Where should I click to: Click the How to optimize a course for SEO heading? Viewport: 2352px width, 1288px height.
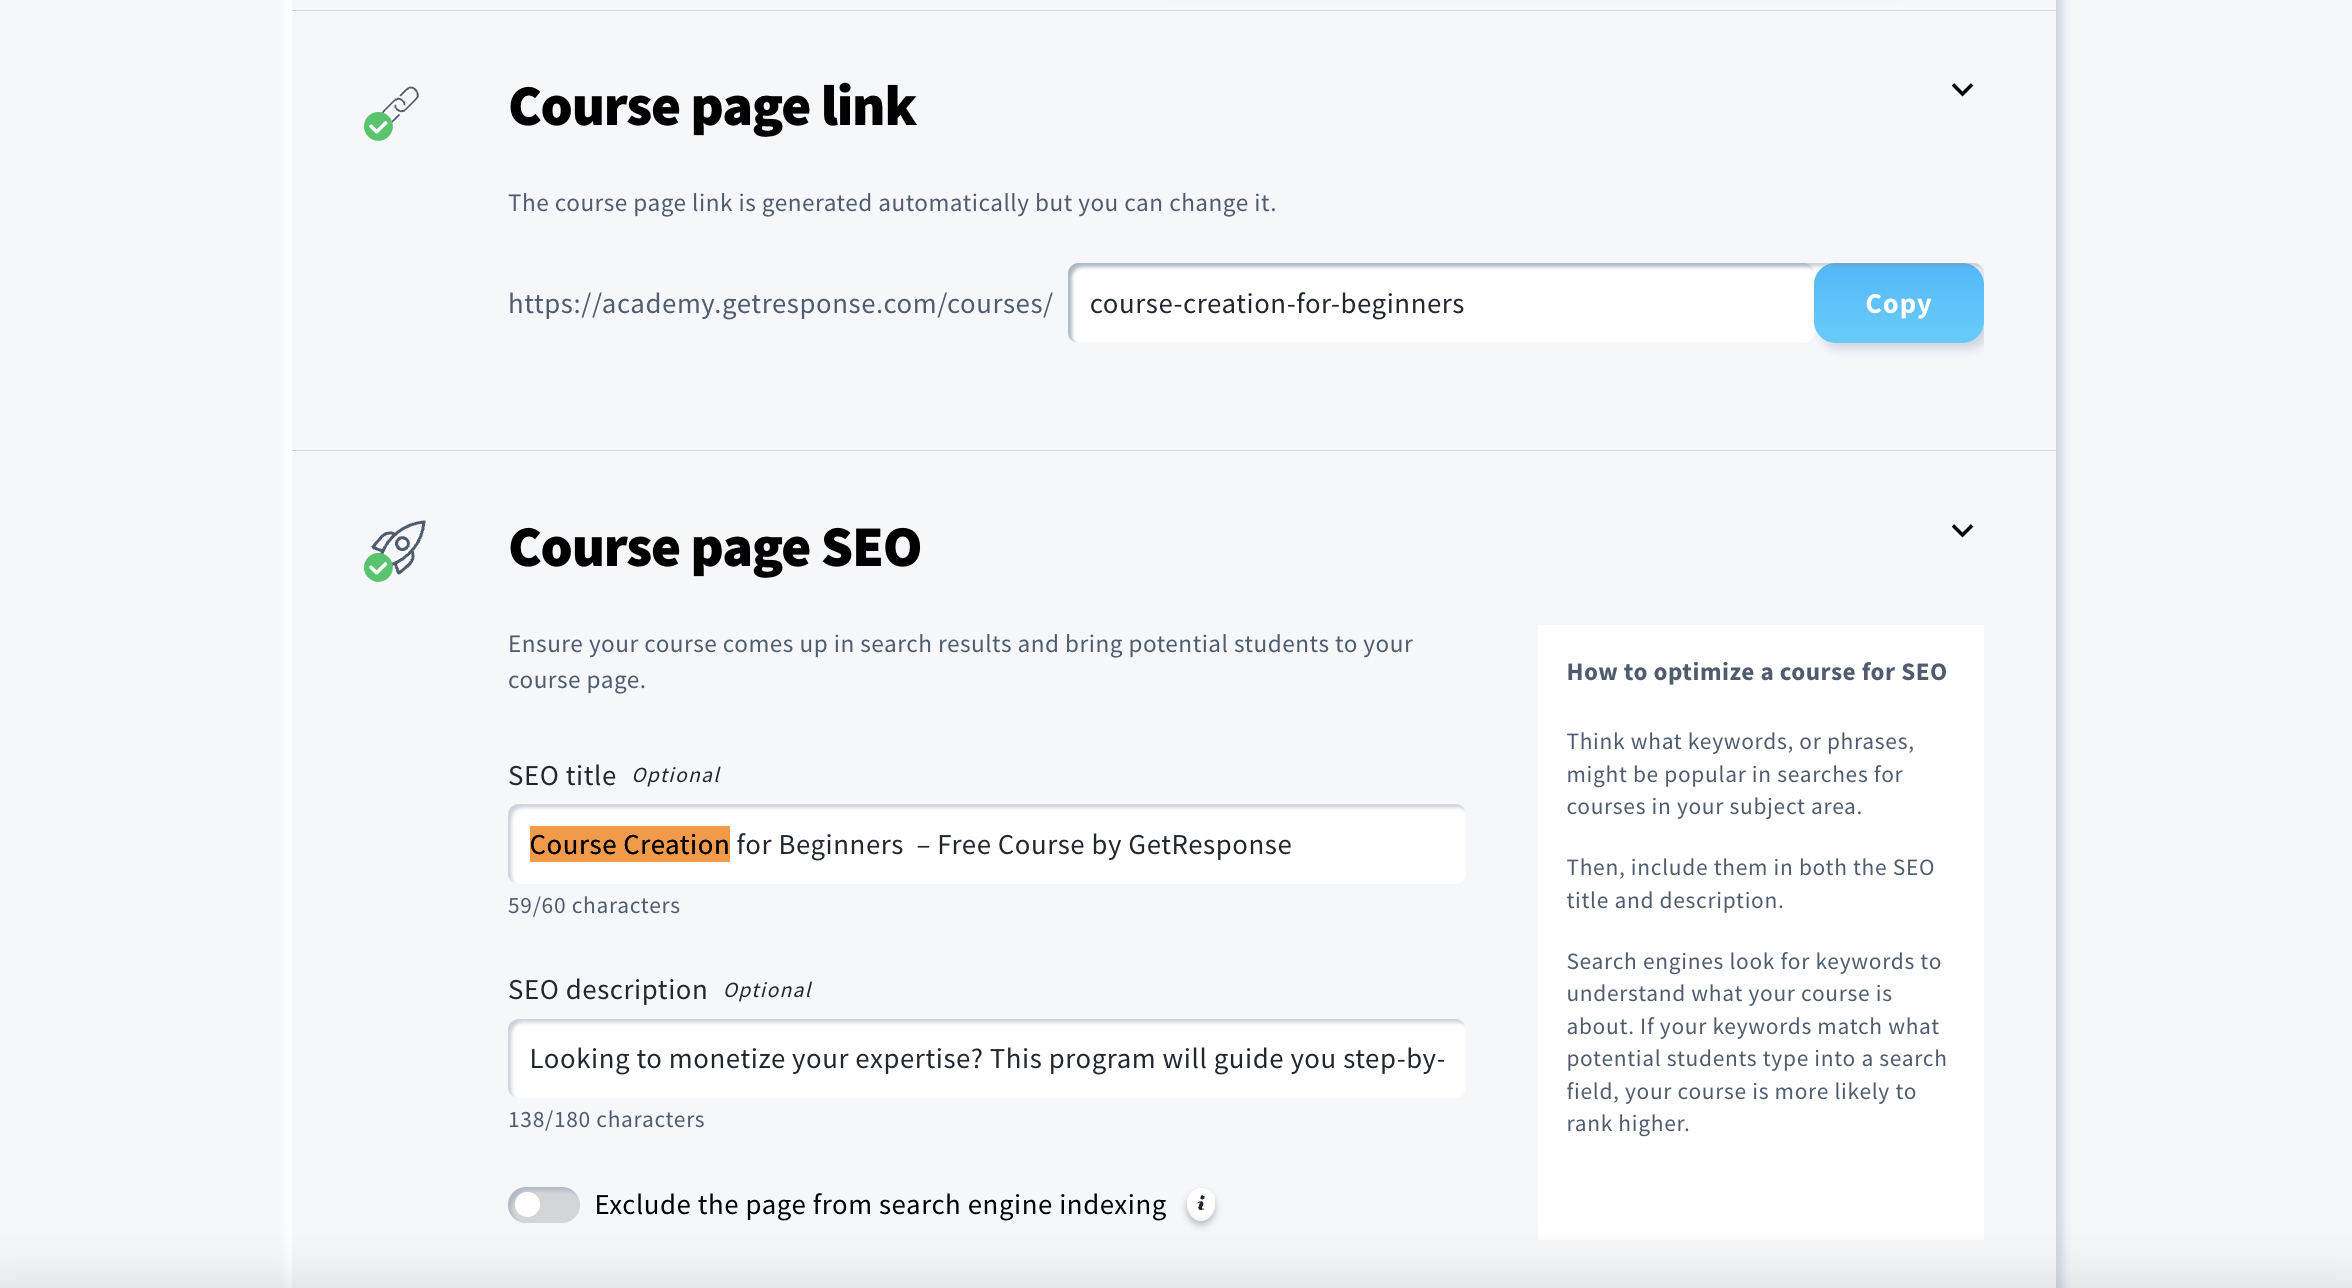tap(1756, 671)
